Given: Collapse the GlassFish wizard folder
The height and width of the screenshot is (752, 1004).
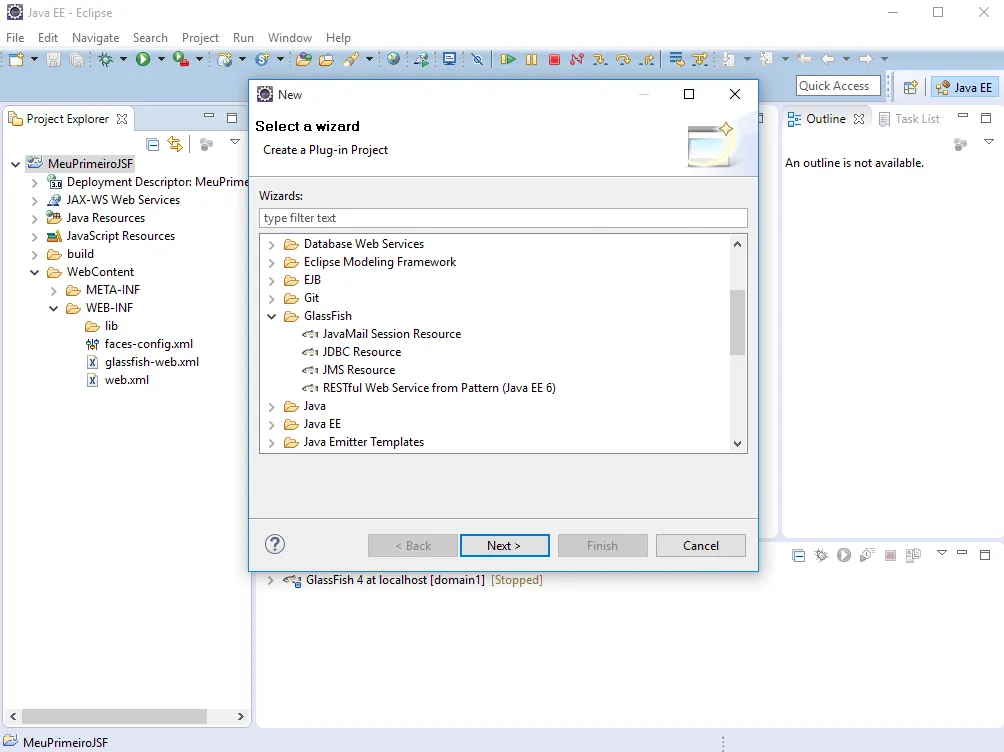Looking at the screenshot, I should [271, 316].
